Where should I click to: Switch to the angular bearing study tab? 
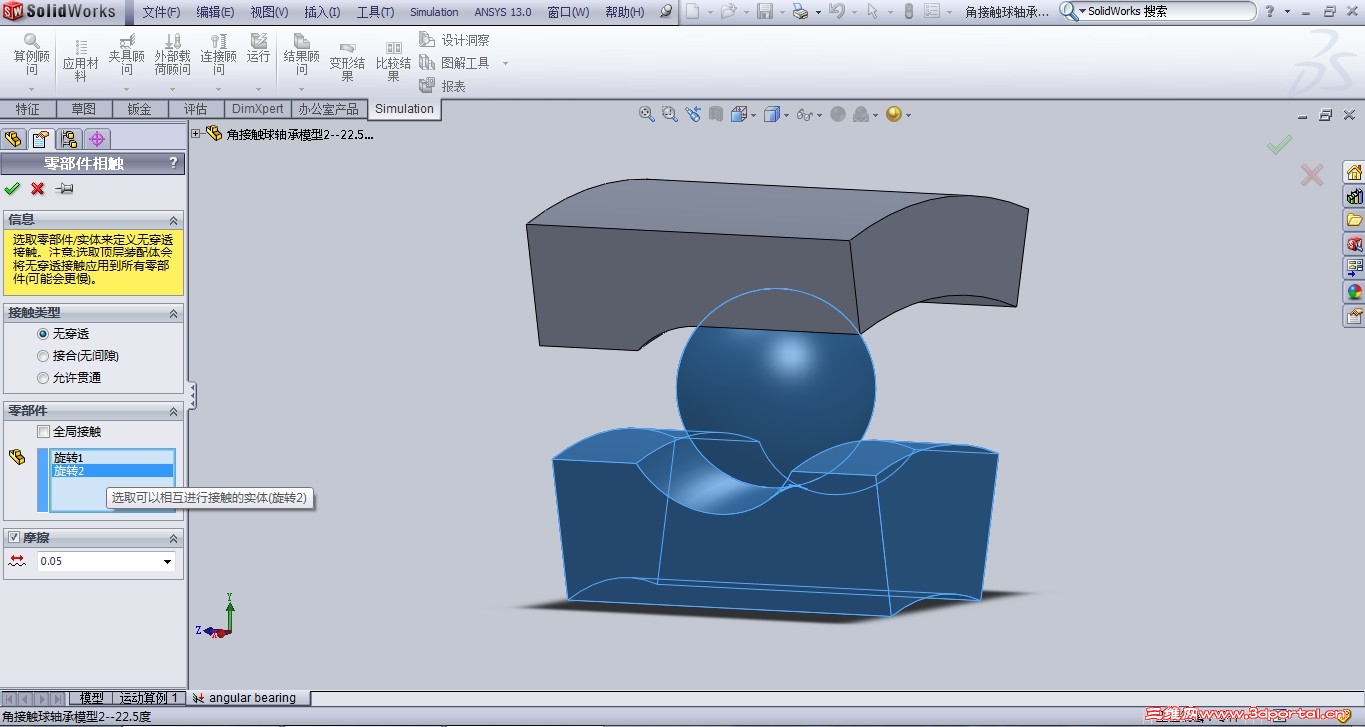(248, 698)
